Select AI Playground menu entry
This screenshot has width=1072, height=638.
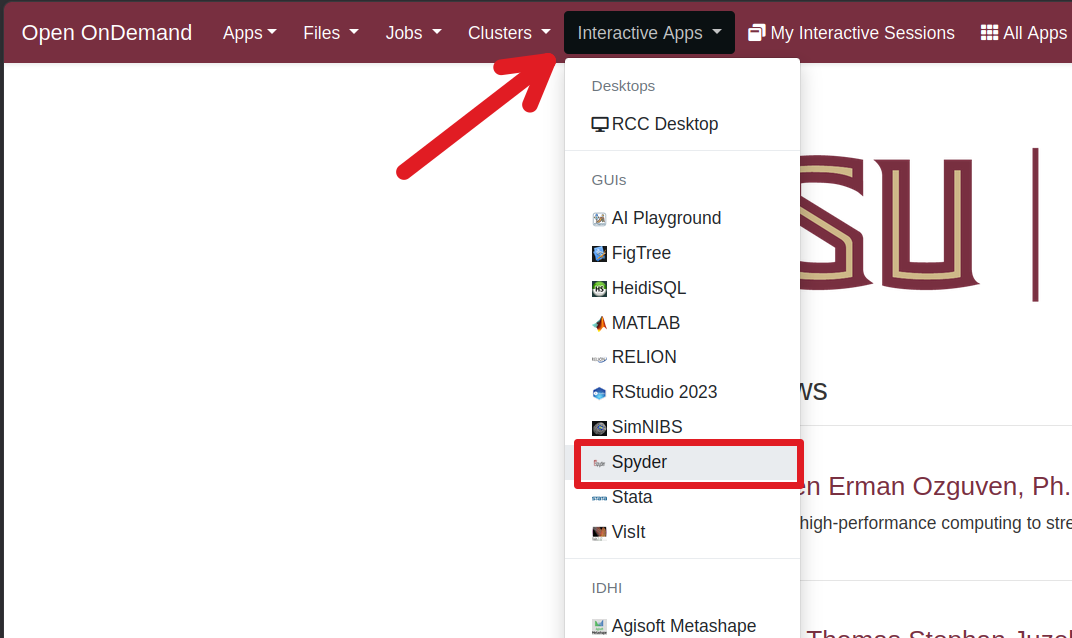click(x=682, y=218)
